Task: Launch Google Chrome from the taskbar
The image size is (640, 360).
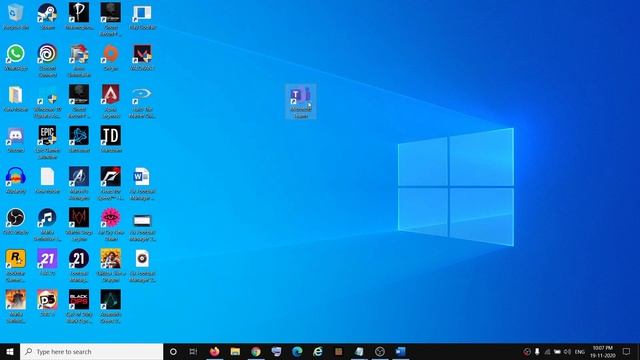Action: click(x=256, y=351)
